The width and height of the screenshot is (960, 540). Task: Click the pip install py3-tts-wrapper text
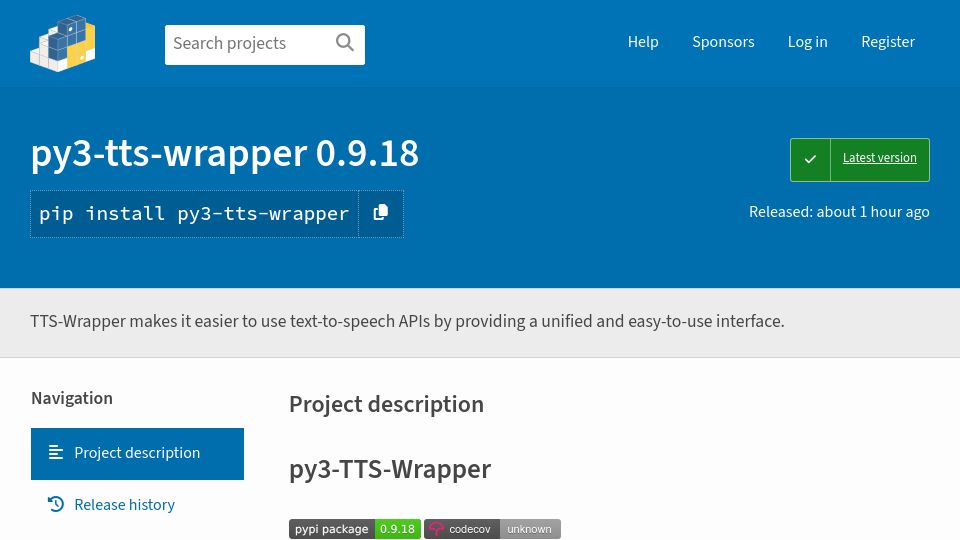tap(194, 213)
